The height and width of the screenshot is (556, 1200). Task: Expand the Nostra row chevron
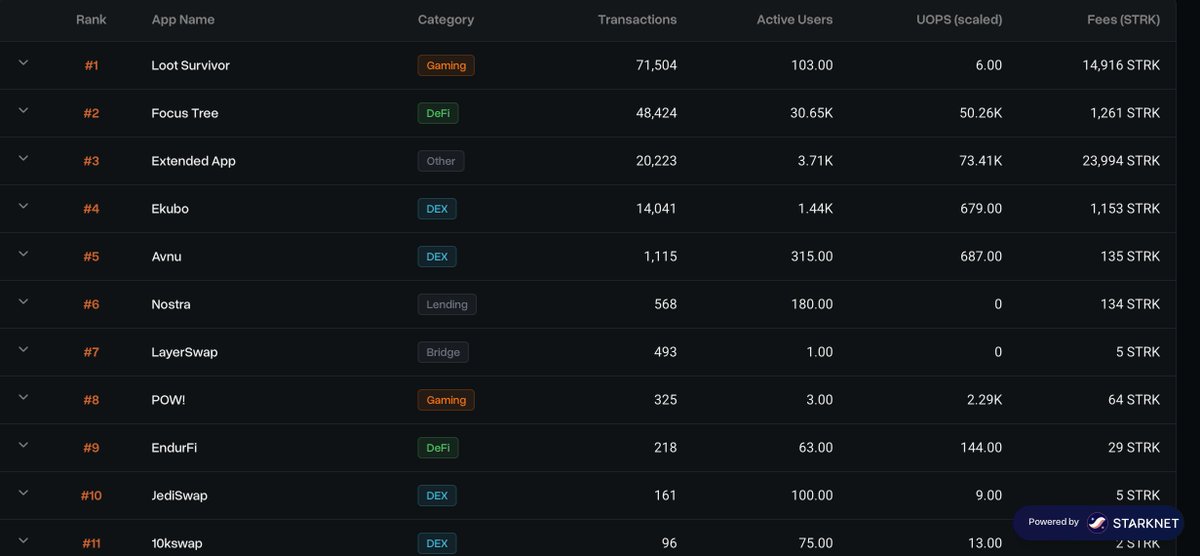(23, 302)
